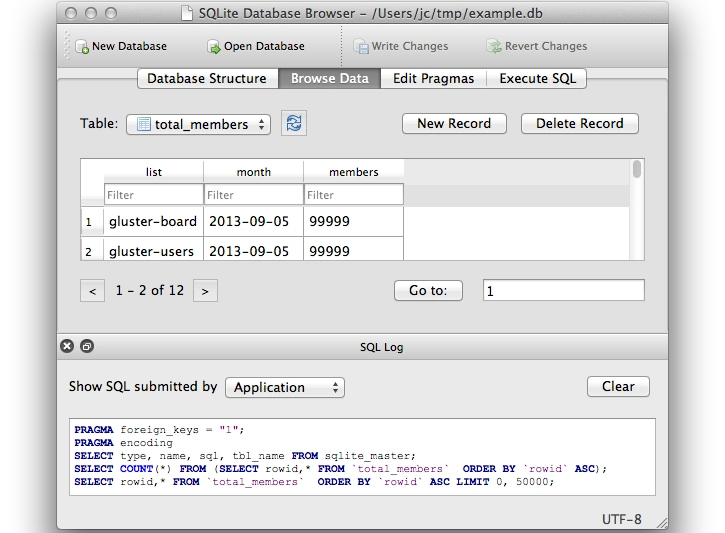This screenshot has height=533, width=725.
Task: Open the Table selector showing total_members
Action: click(x=198, y=124)
